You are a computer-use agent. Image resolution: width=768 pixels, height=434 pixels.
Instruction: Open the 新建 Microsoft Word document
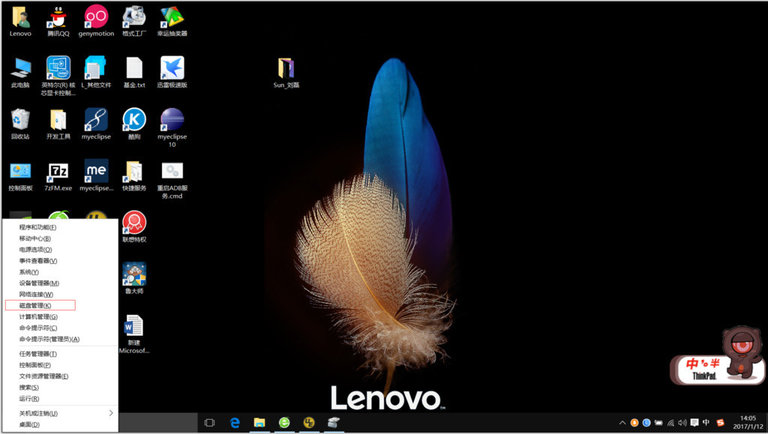point(134,334)
